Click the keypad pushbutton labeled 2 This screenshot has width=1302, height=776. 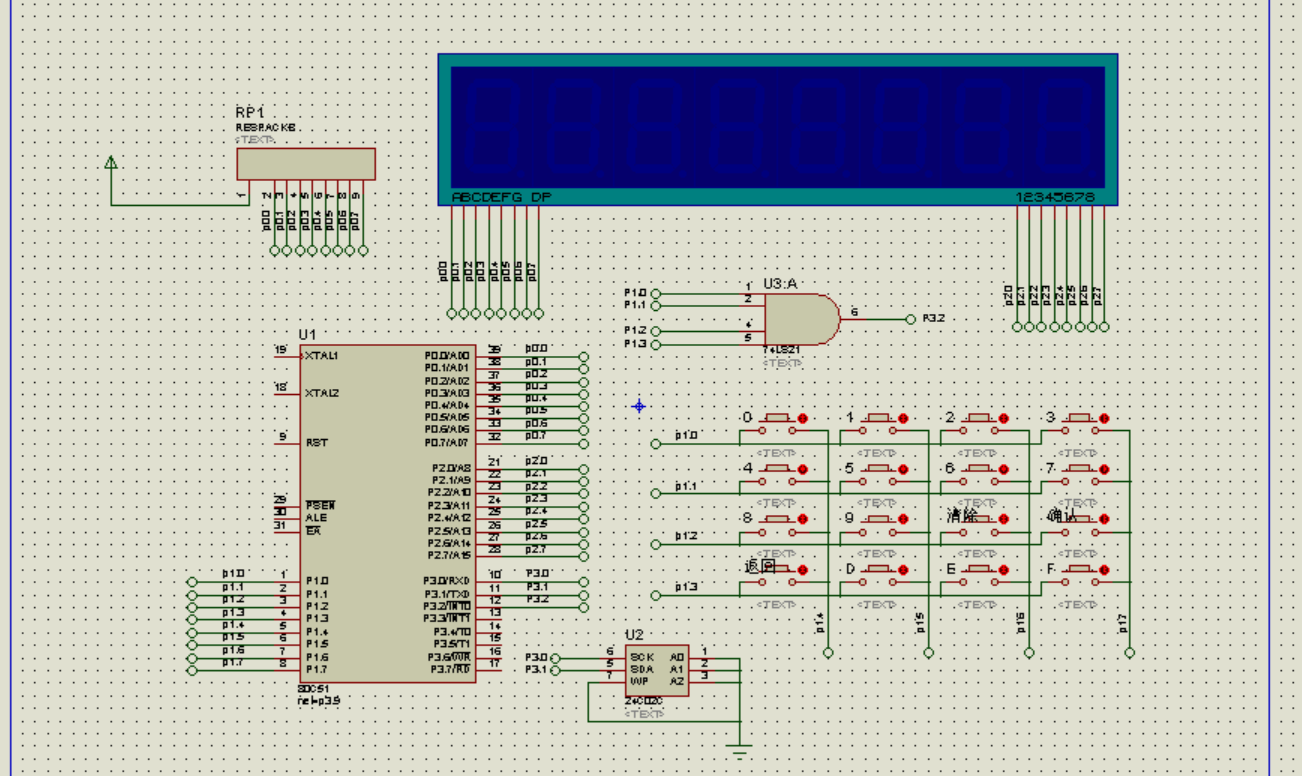pyautogui.click(x=978, y=425)
